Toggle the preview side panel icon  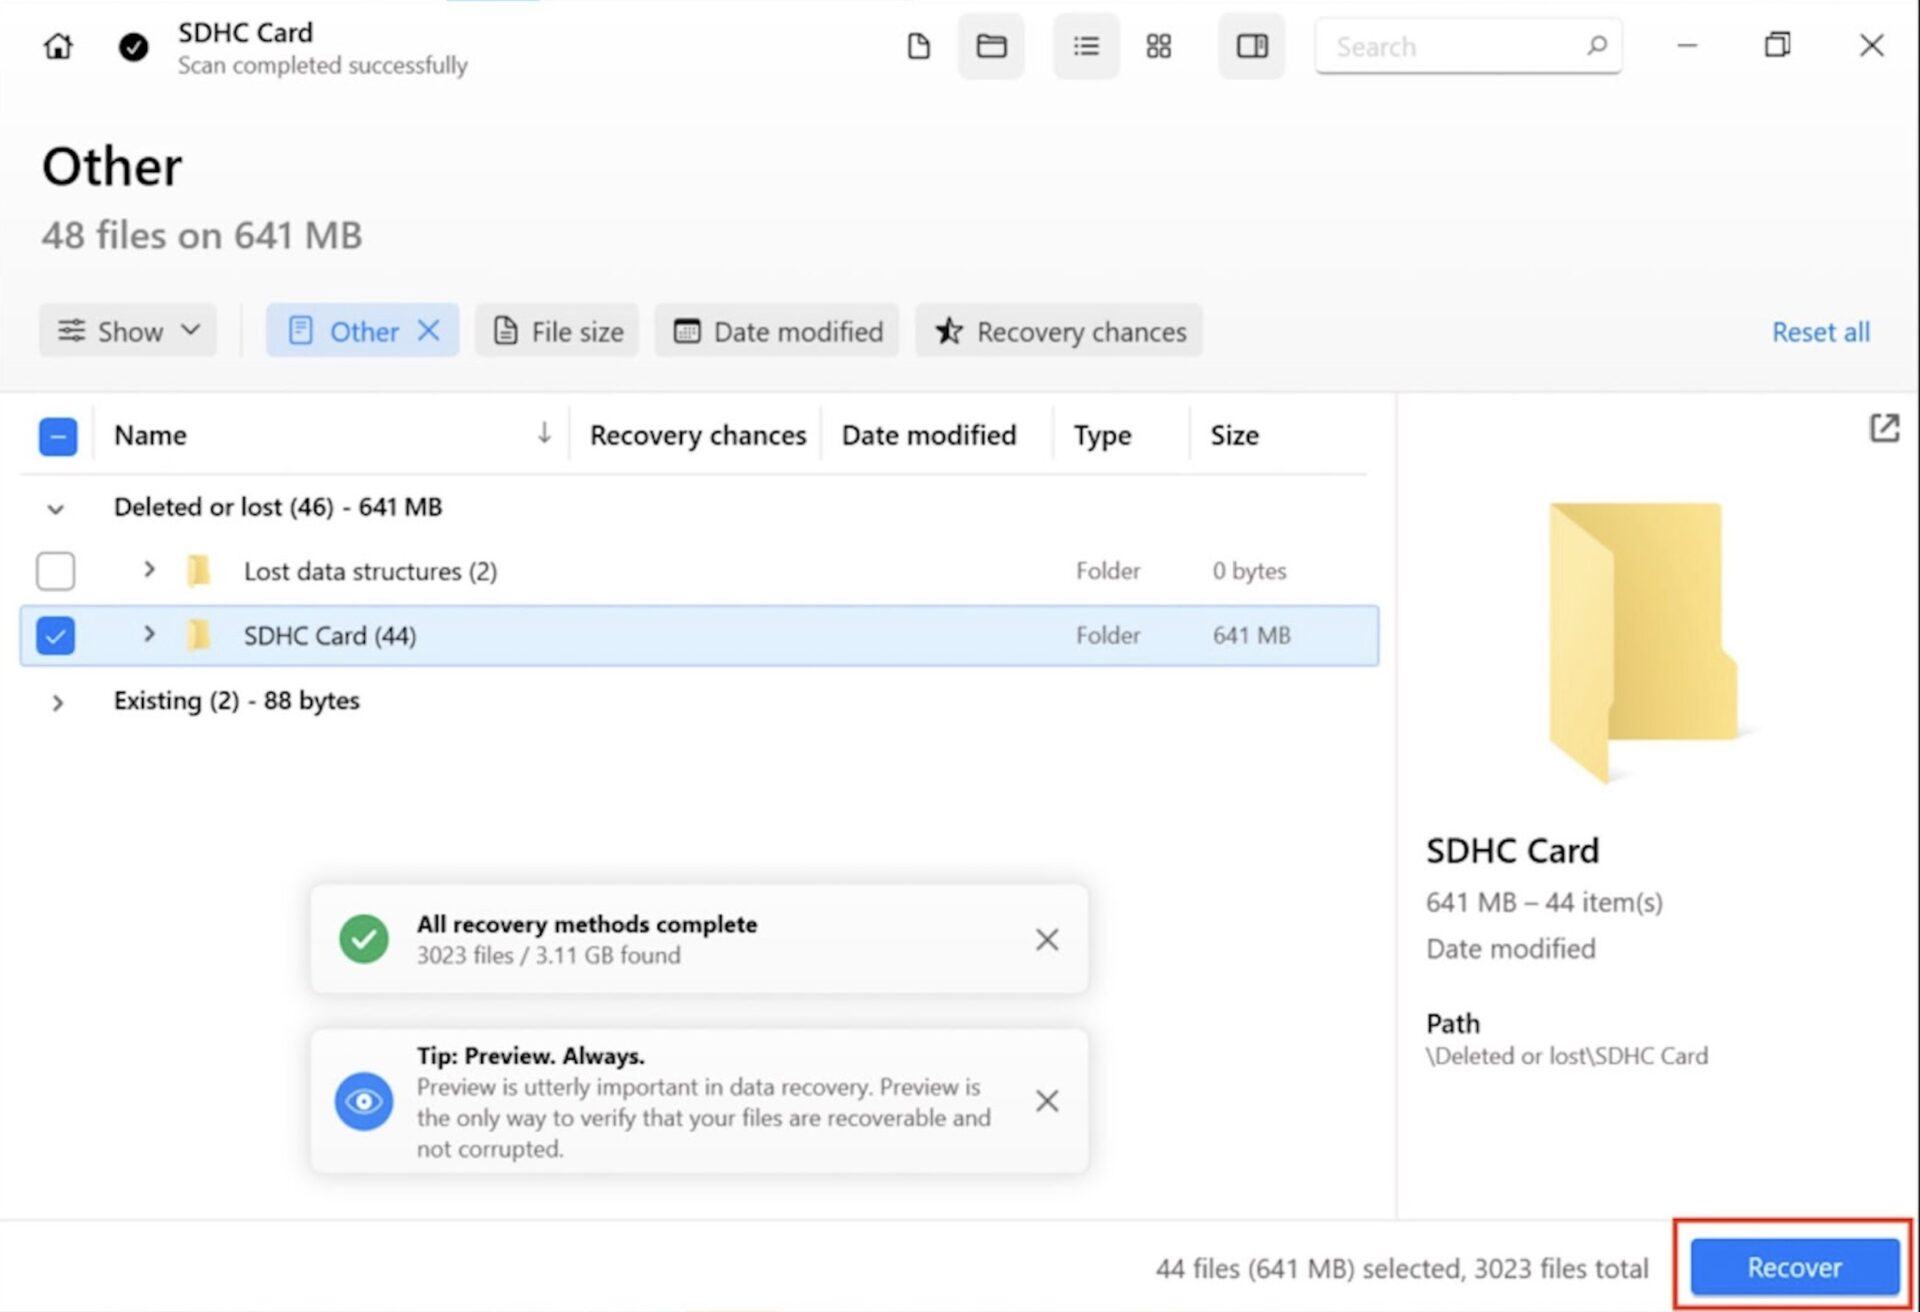pyautogui.click(x=1251, y=46)
